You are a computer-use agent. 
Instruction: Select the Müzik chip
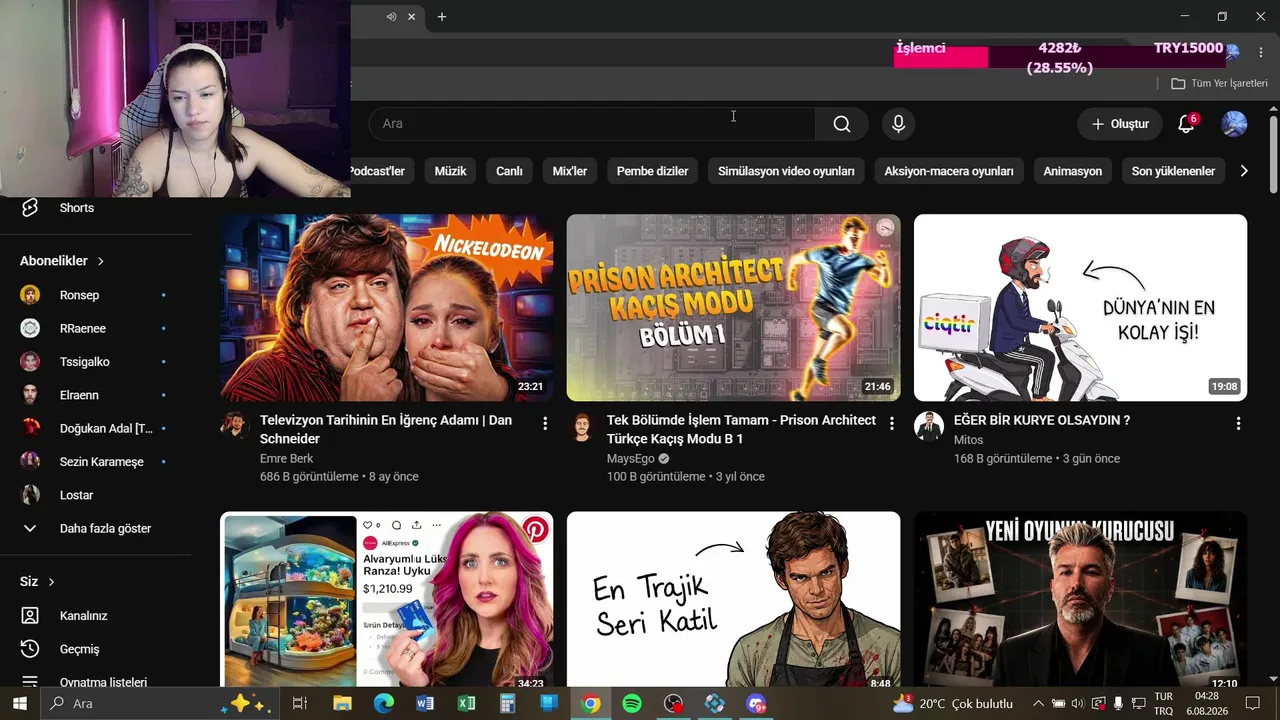(450, 171)
